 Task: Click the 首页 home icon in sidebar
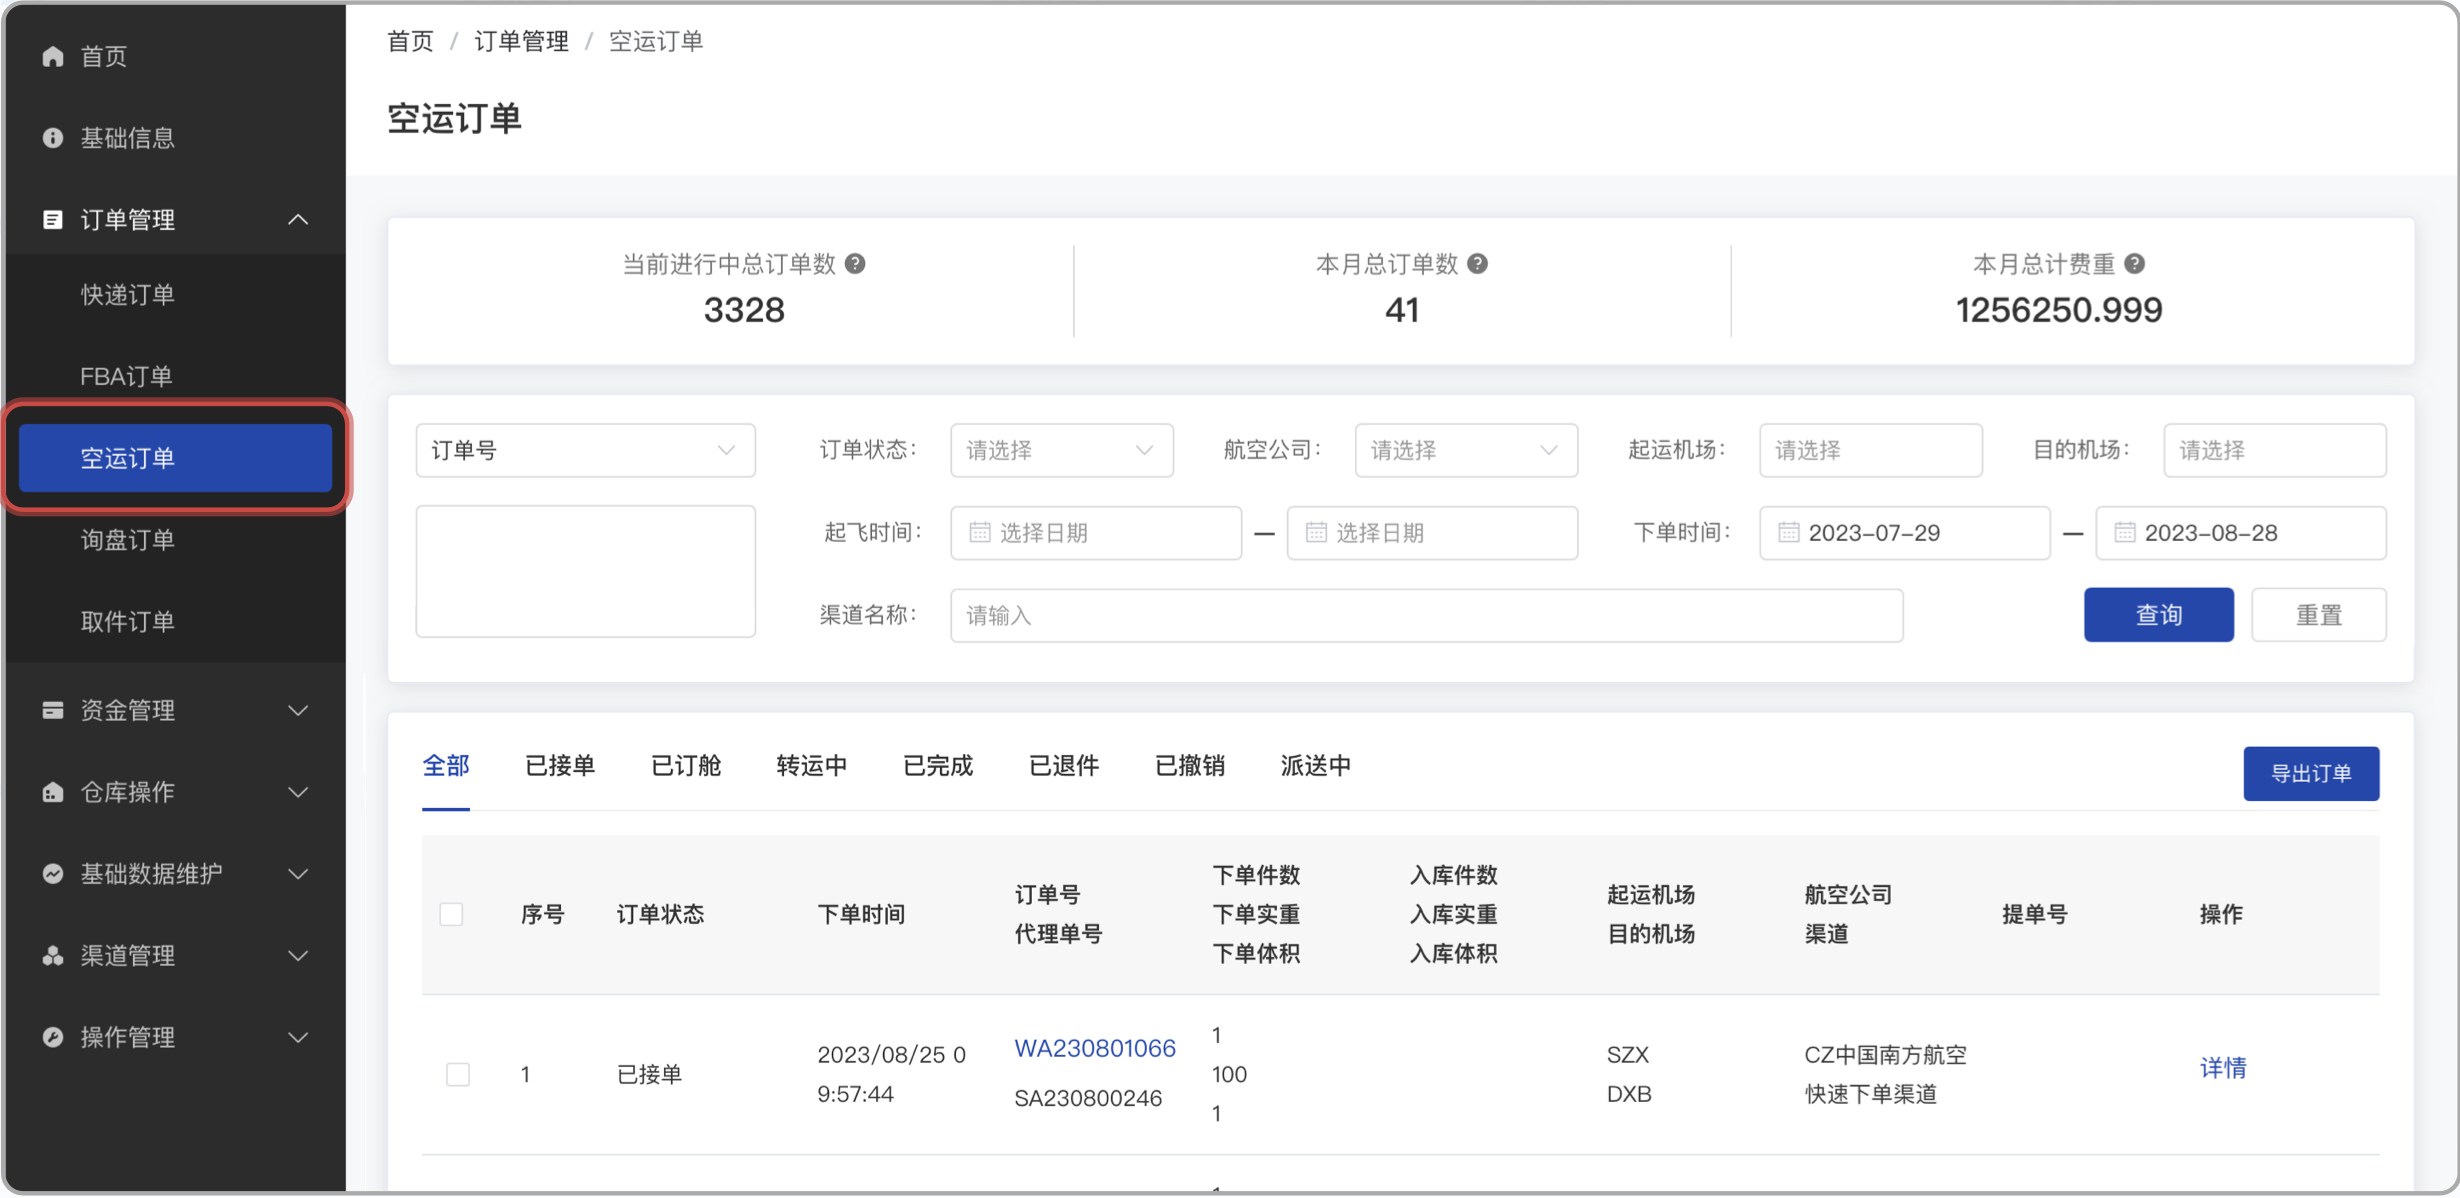point(53,56)
